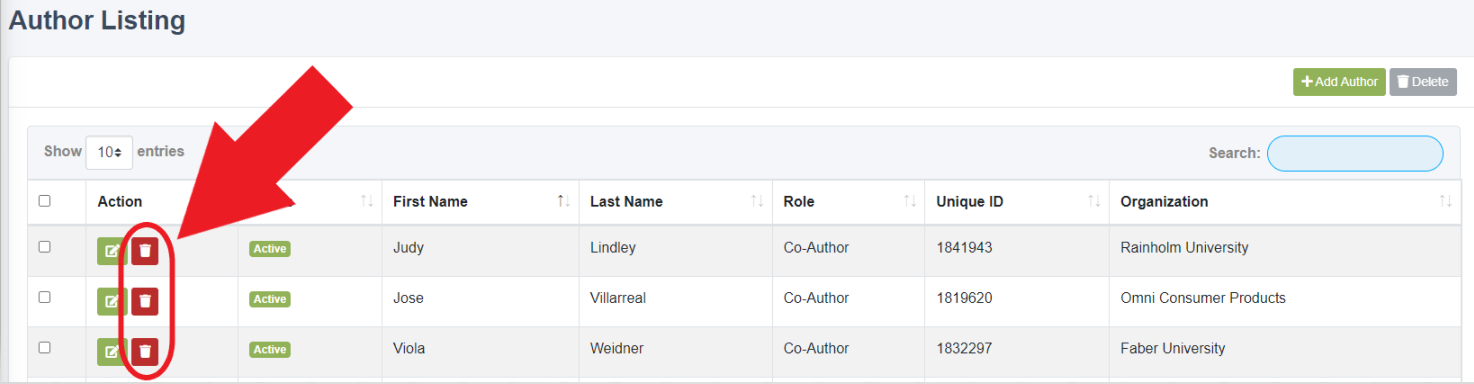The width and height of the screenshot is (1474, 384).
Task: Delete Viola Weidner using the red trash icon
Action: pyautogui.click(x=145, y=350)
